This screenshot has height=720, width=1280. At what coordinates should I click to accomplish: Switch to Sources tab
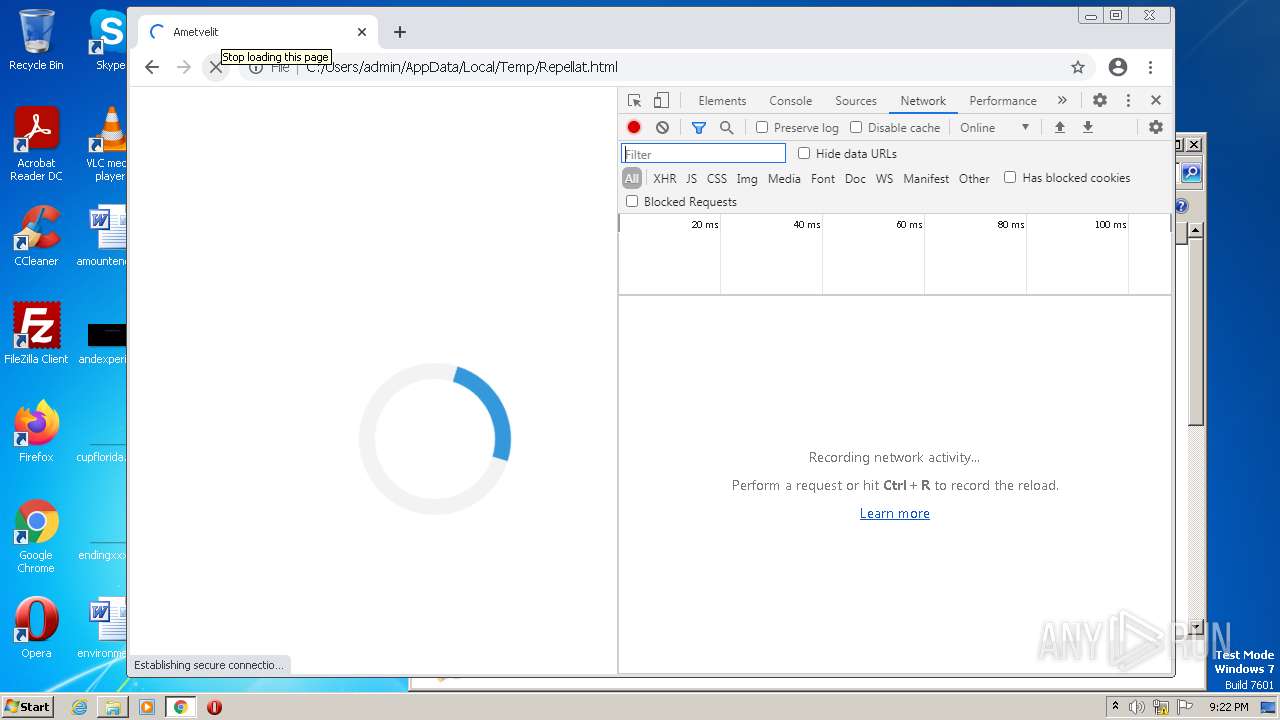[x=856, y=100]
